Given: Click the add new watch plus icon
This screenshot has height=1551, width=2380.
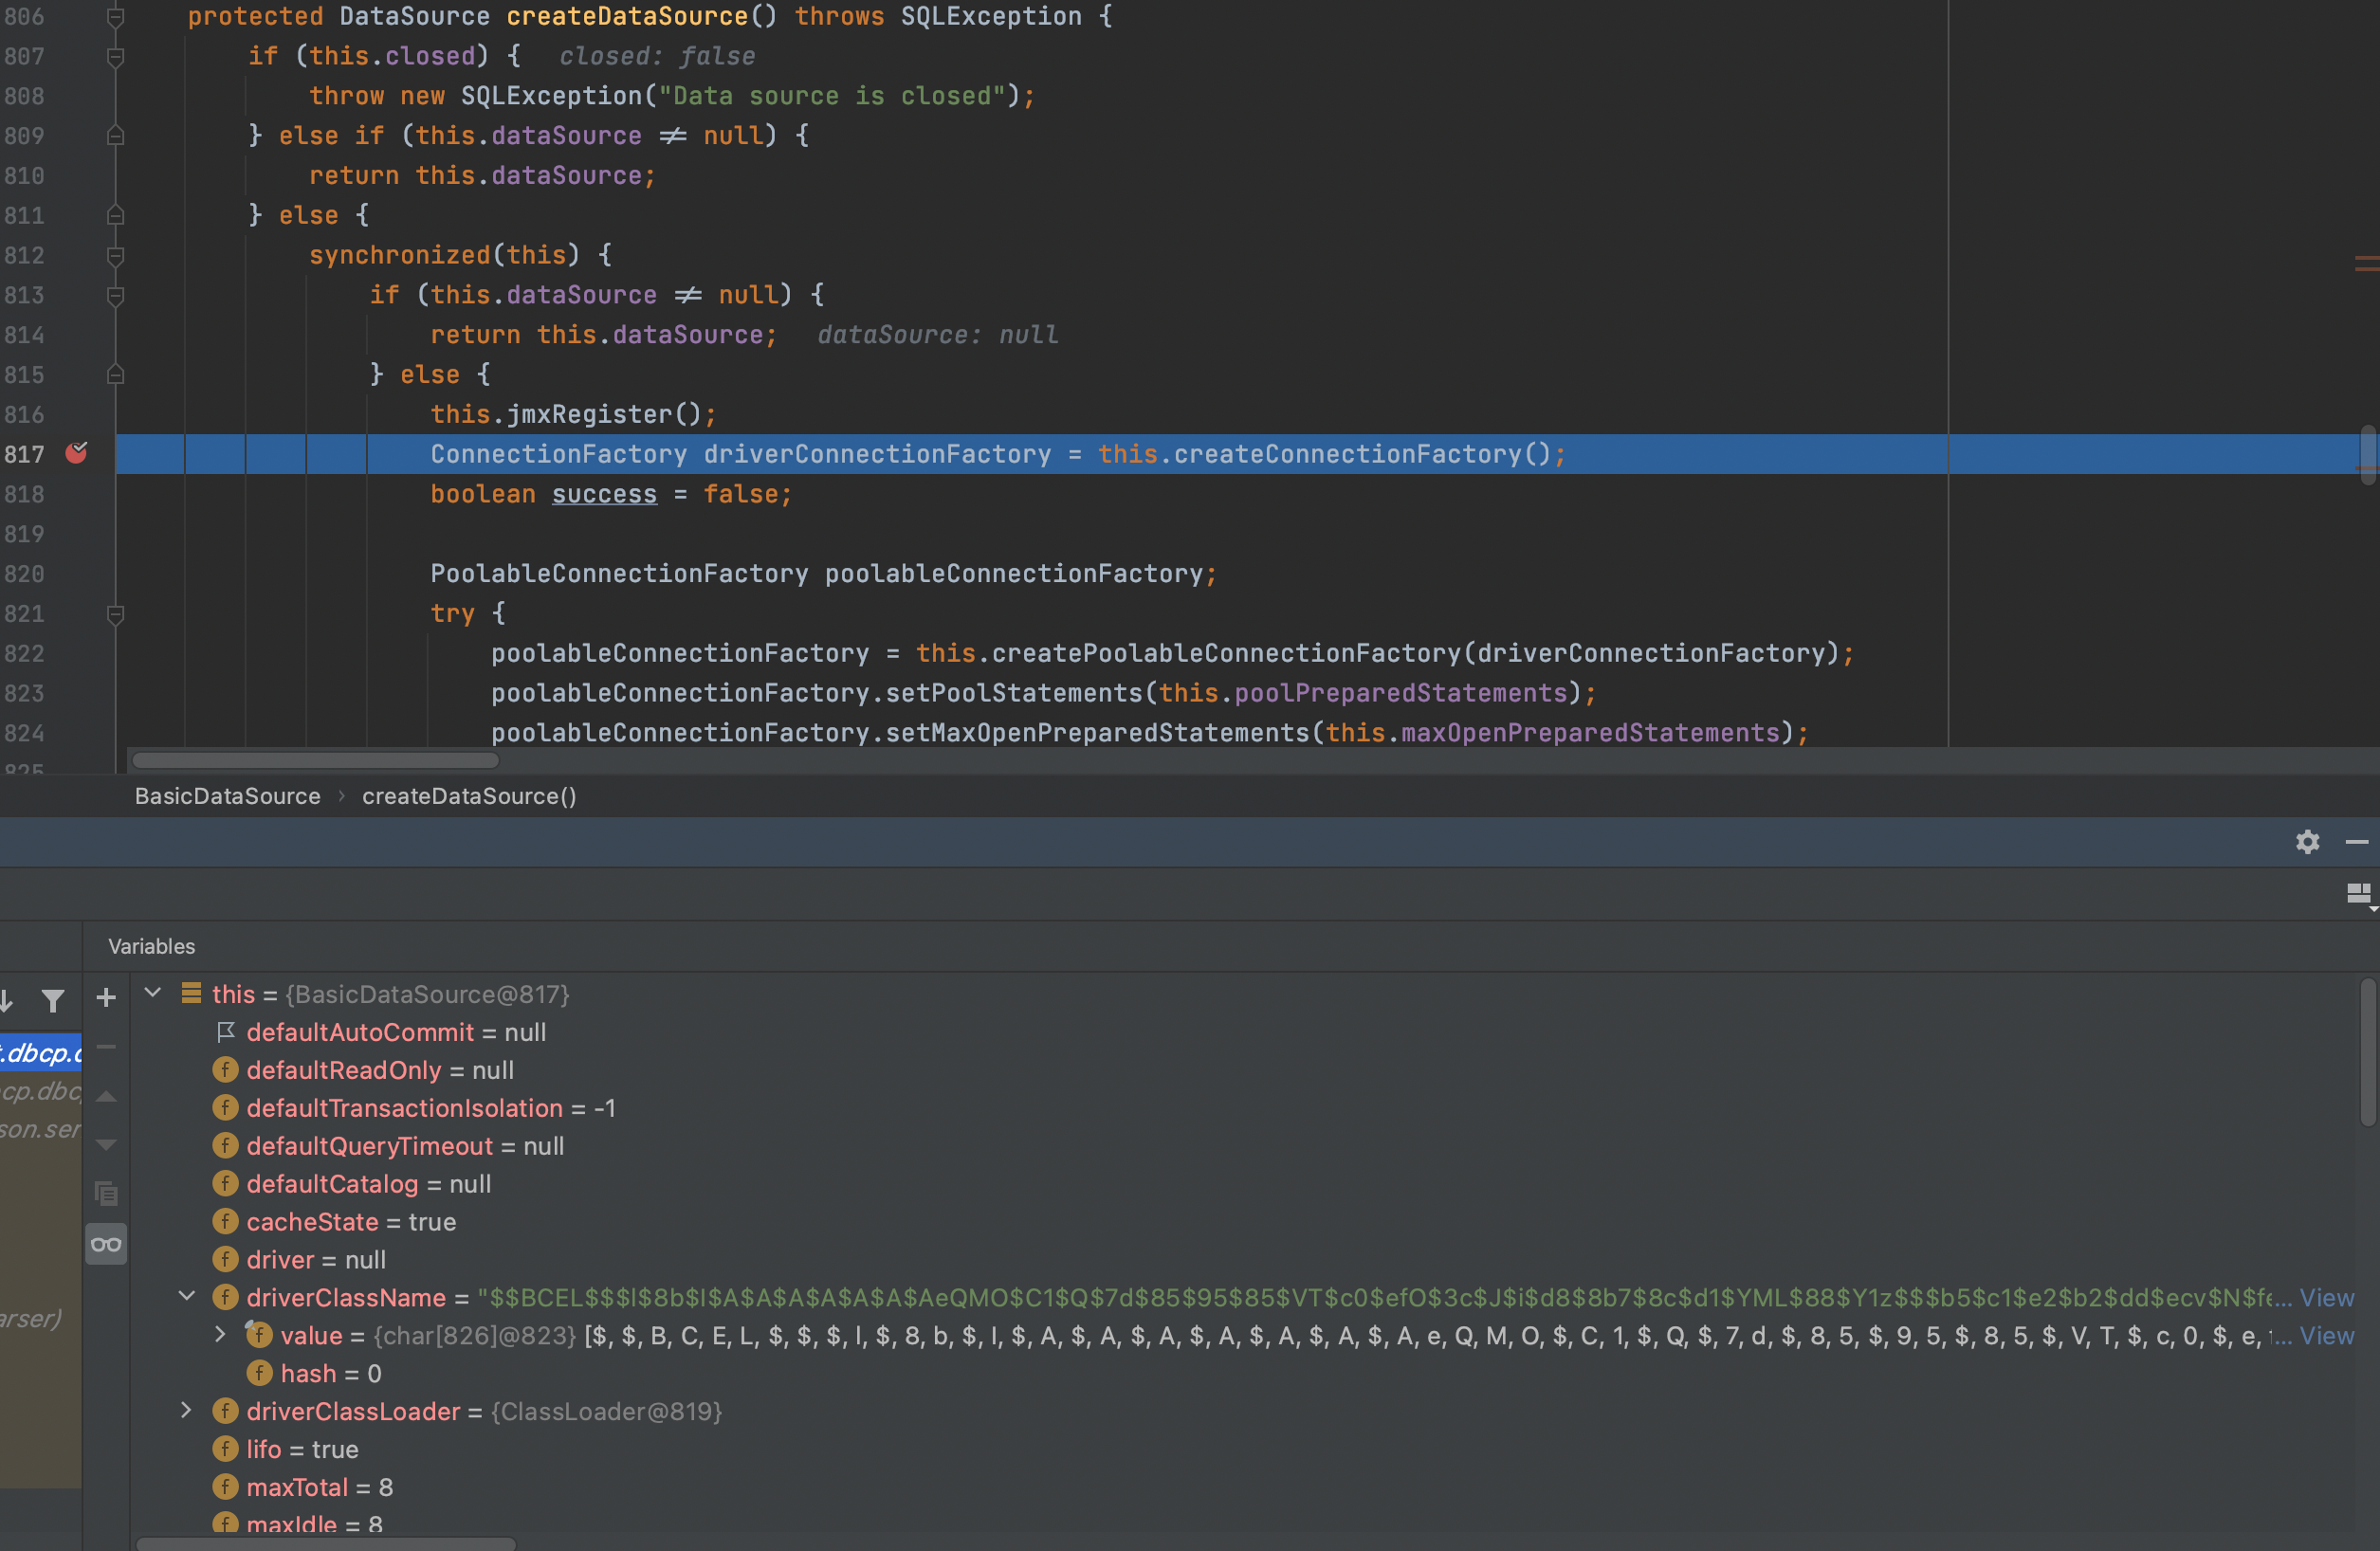Looking at the screenshot, I should [106, 997].
